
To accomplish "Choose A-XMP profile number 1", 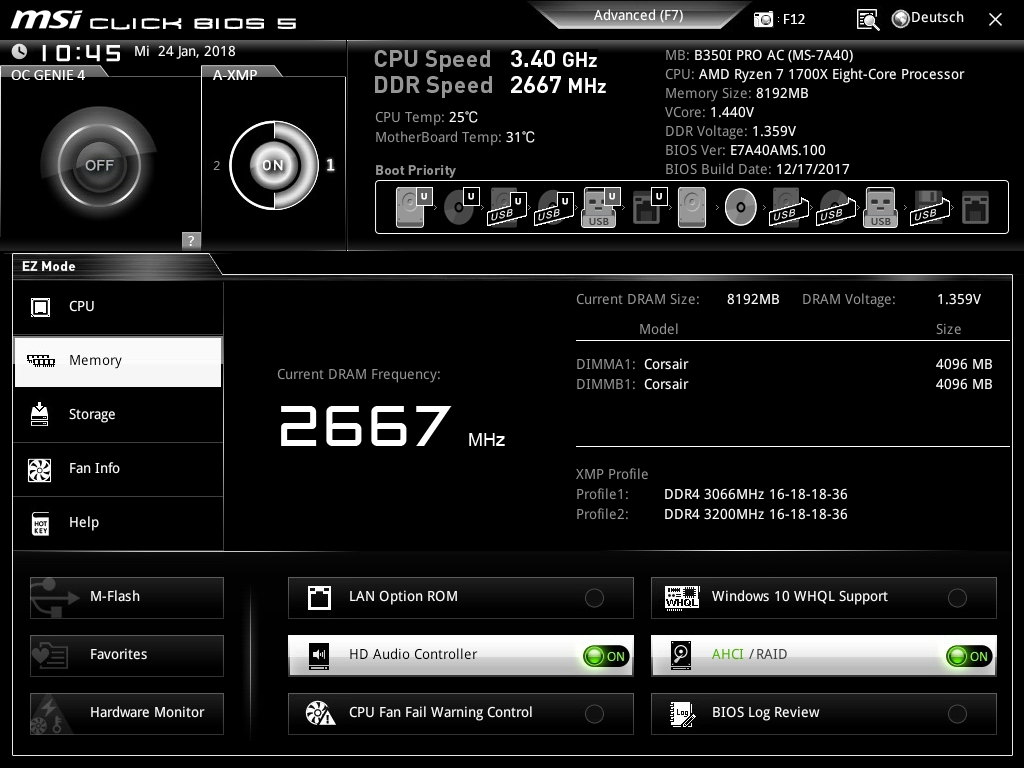I will pos(330,165).
